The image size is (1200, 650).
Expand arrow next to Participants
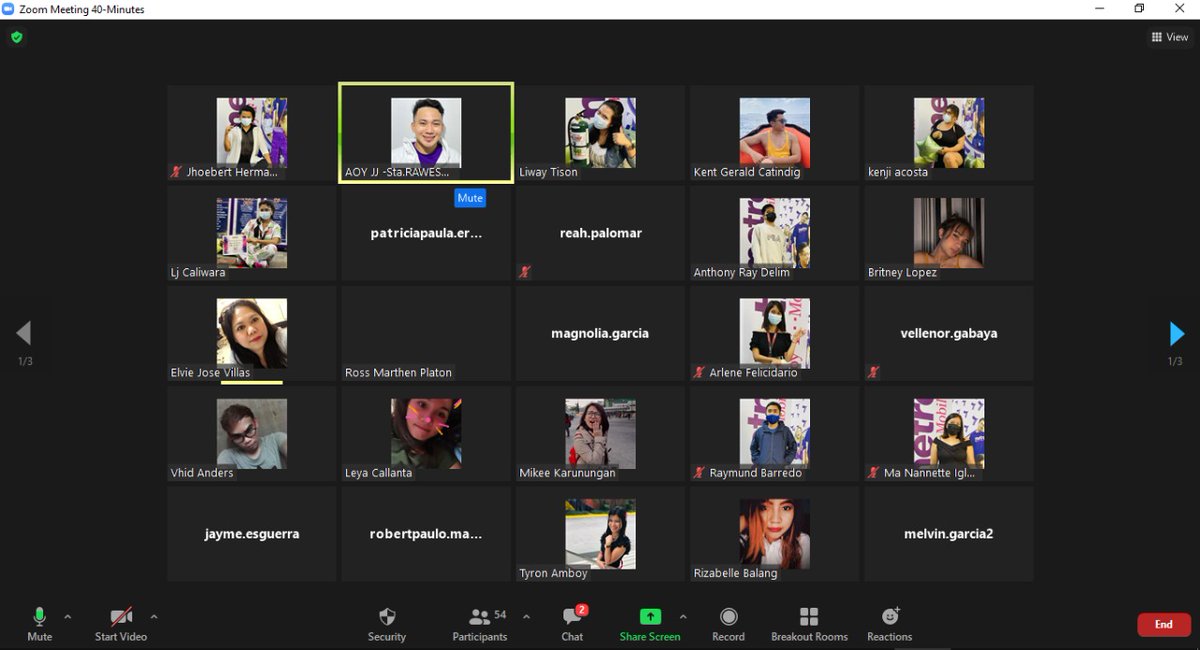[x=526, y=616]
